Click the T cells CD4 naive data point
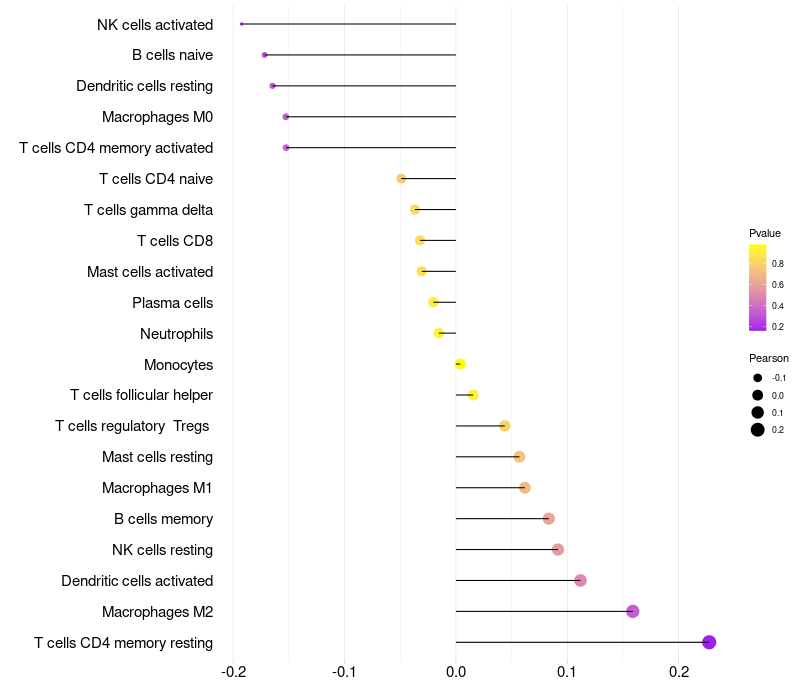Viewport: 800px width, 700px height. tap(401, 178)
